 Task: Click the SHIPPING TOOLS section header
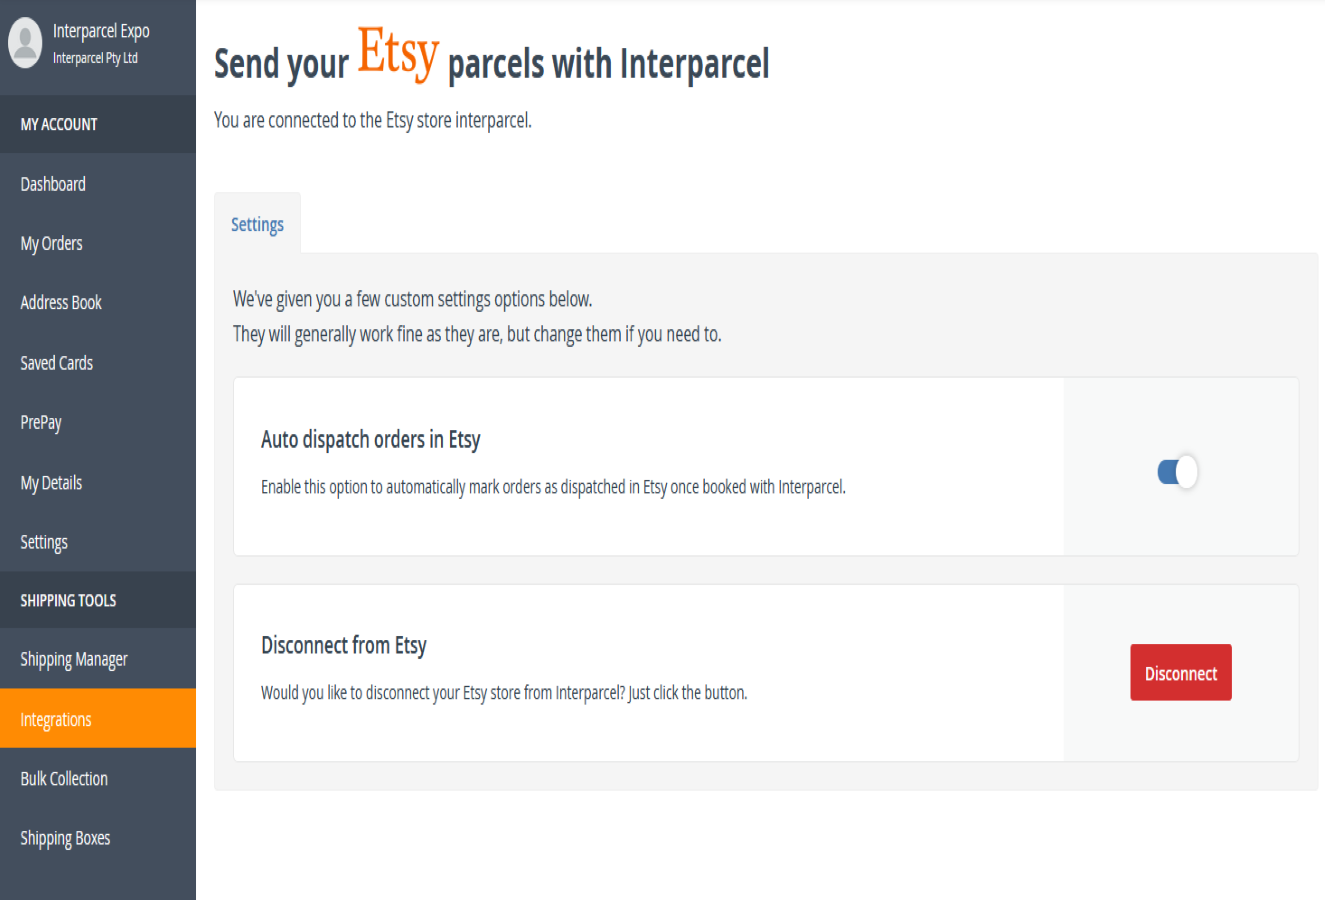68,600
